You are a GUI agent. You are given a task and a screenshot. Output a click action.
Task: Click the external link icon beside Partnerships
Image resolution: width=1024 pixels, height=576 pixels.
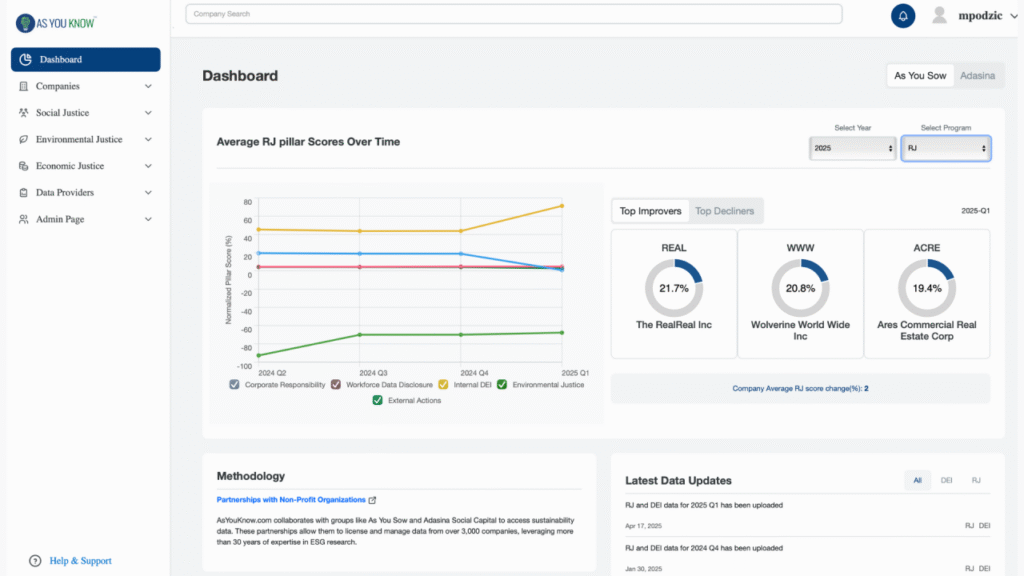pos(372,500)
